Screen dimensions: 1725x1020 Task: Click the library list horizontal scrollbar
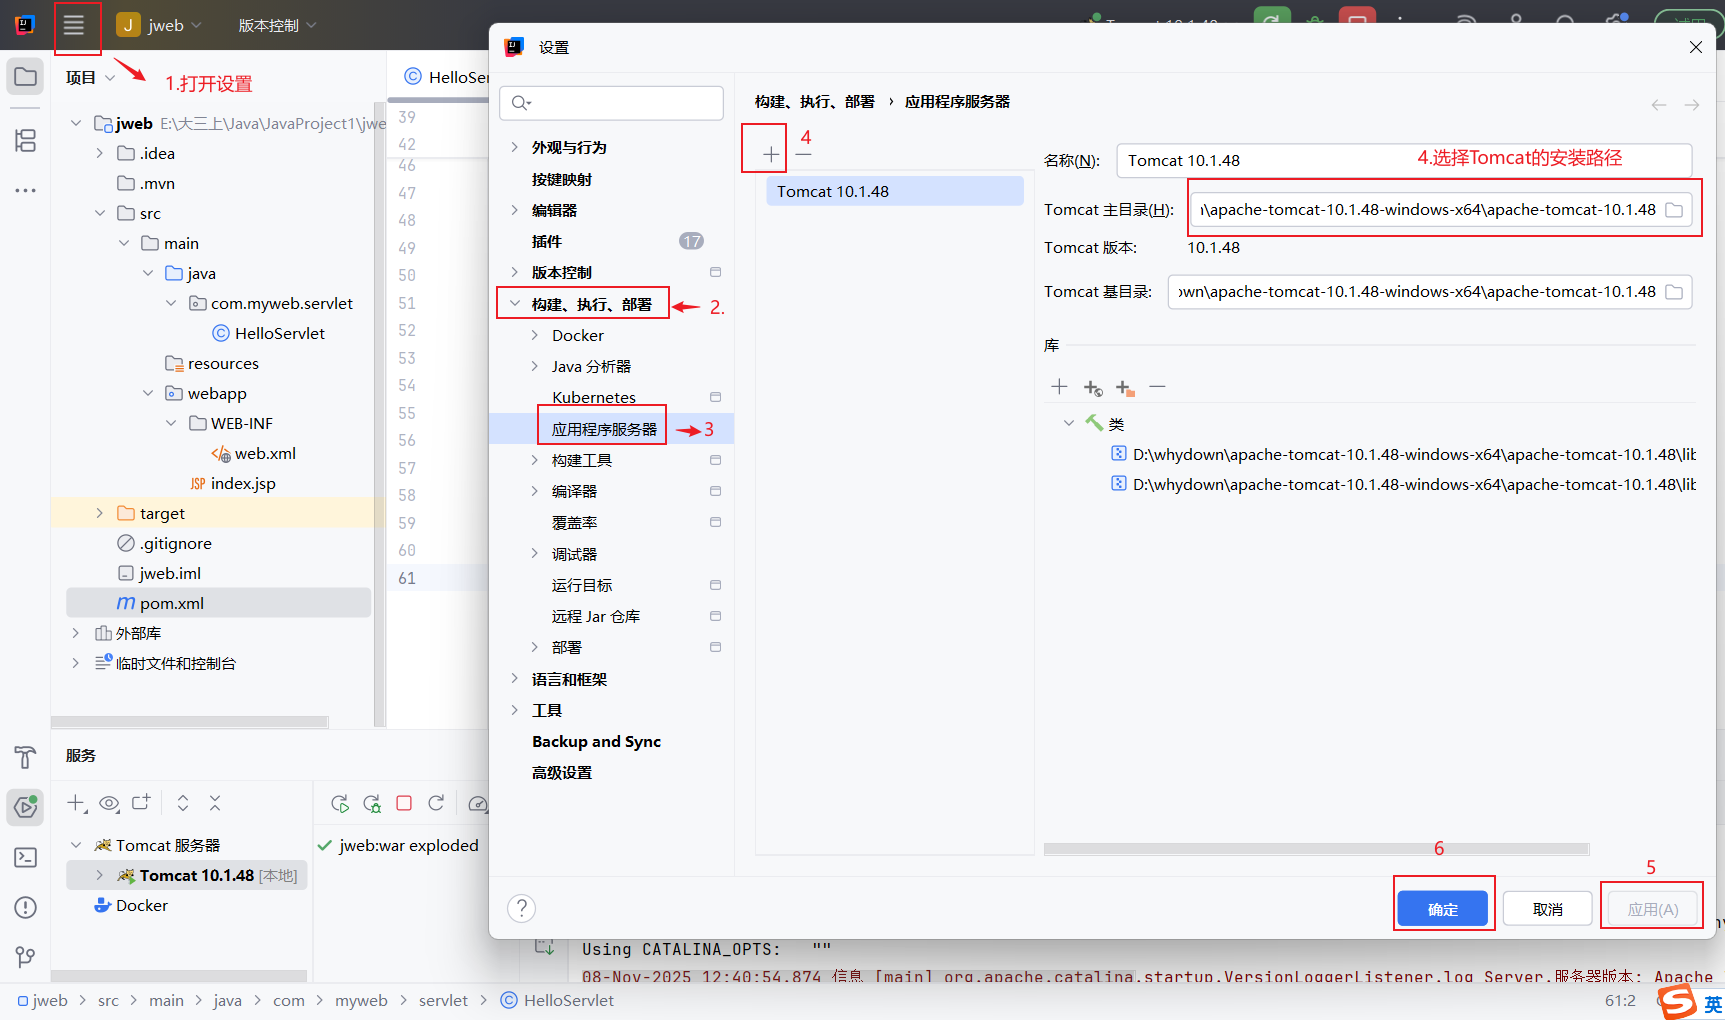click(x=1316, y=849)
